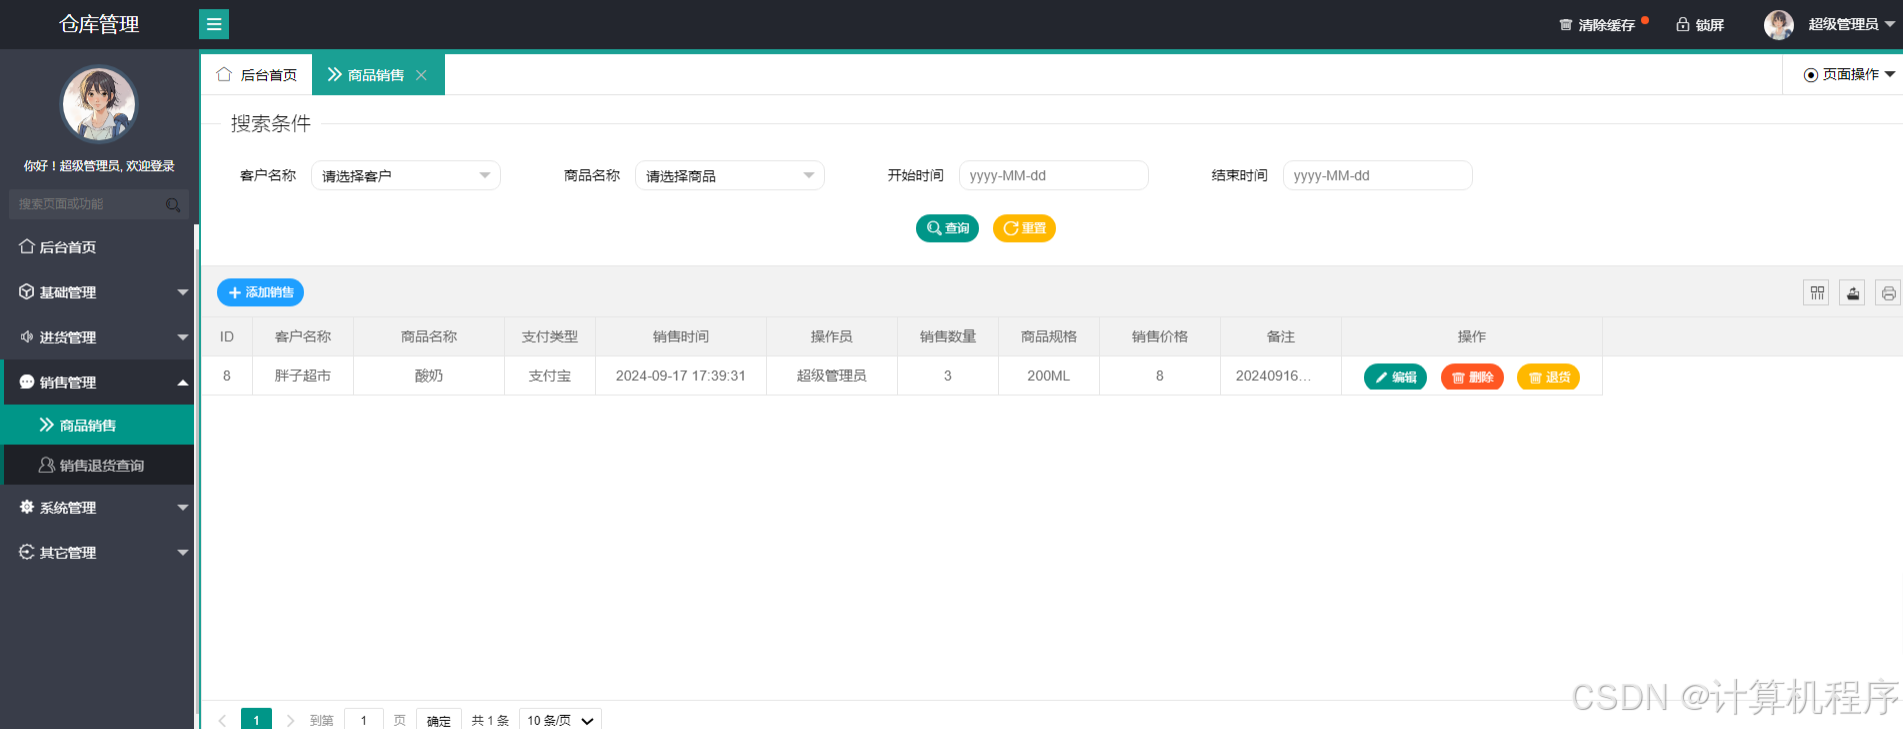Switch to the 后台首页 tab

pos(257,75)
